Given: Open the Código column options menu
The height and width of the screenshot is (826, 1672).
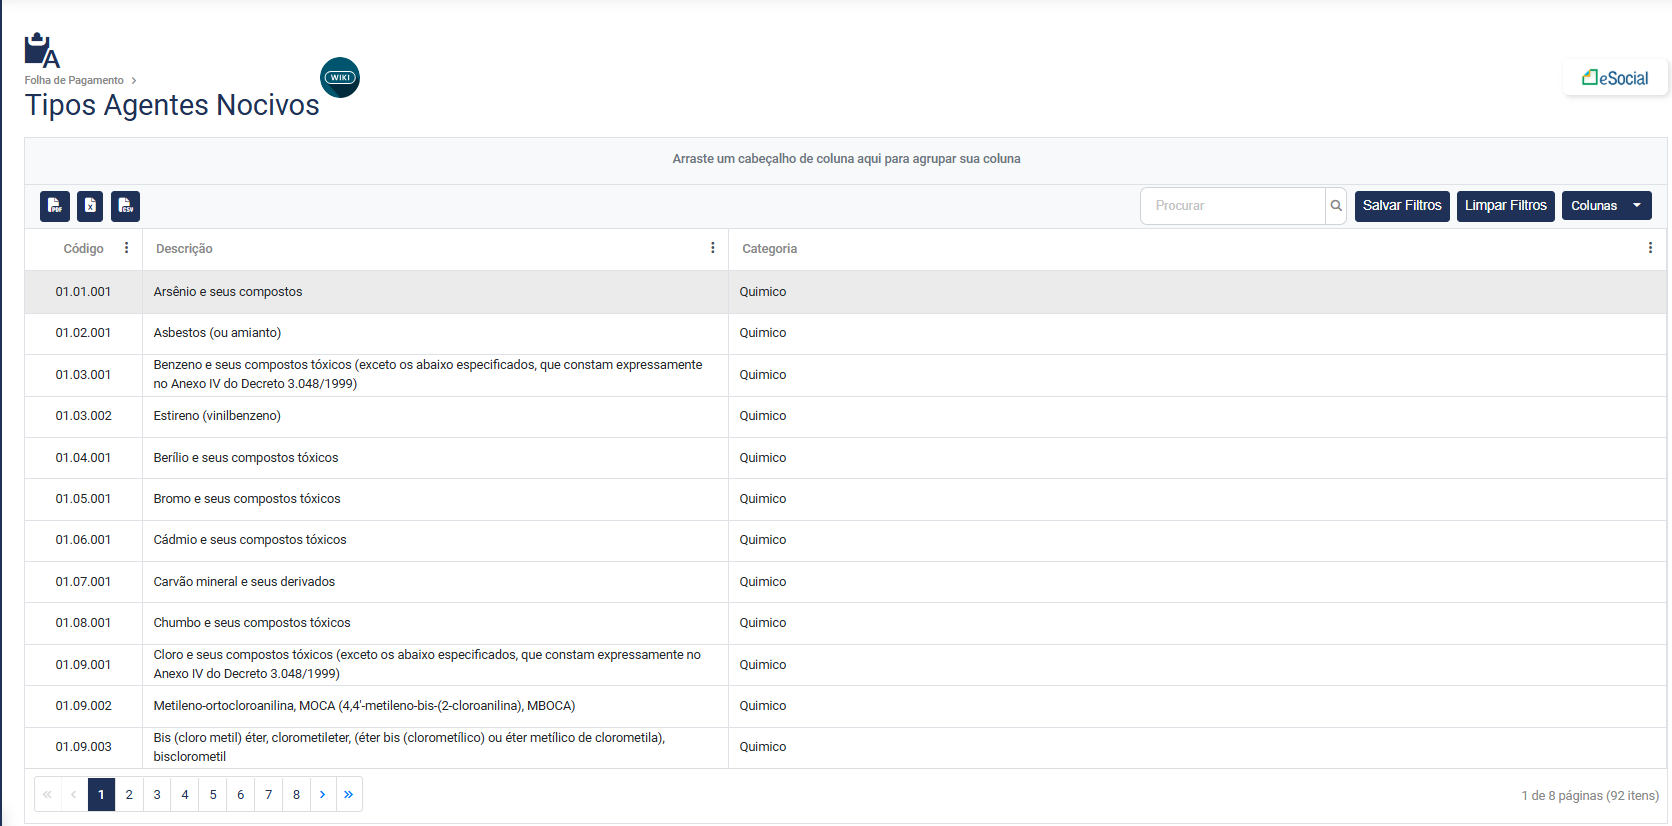Looking at the screenshot, I should pos(126,248).
